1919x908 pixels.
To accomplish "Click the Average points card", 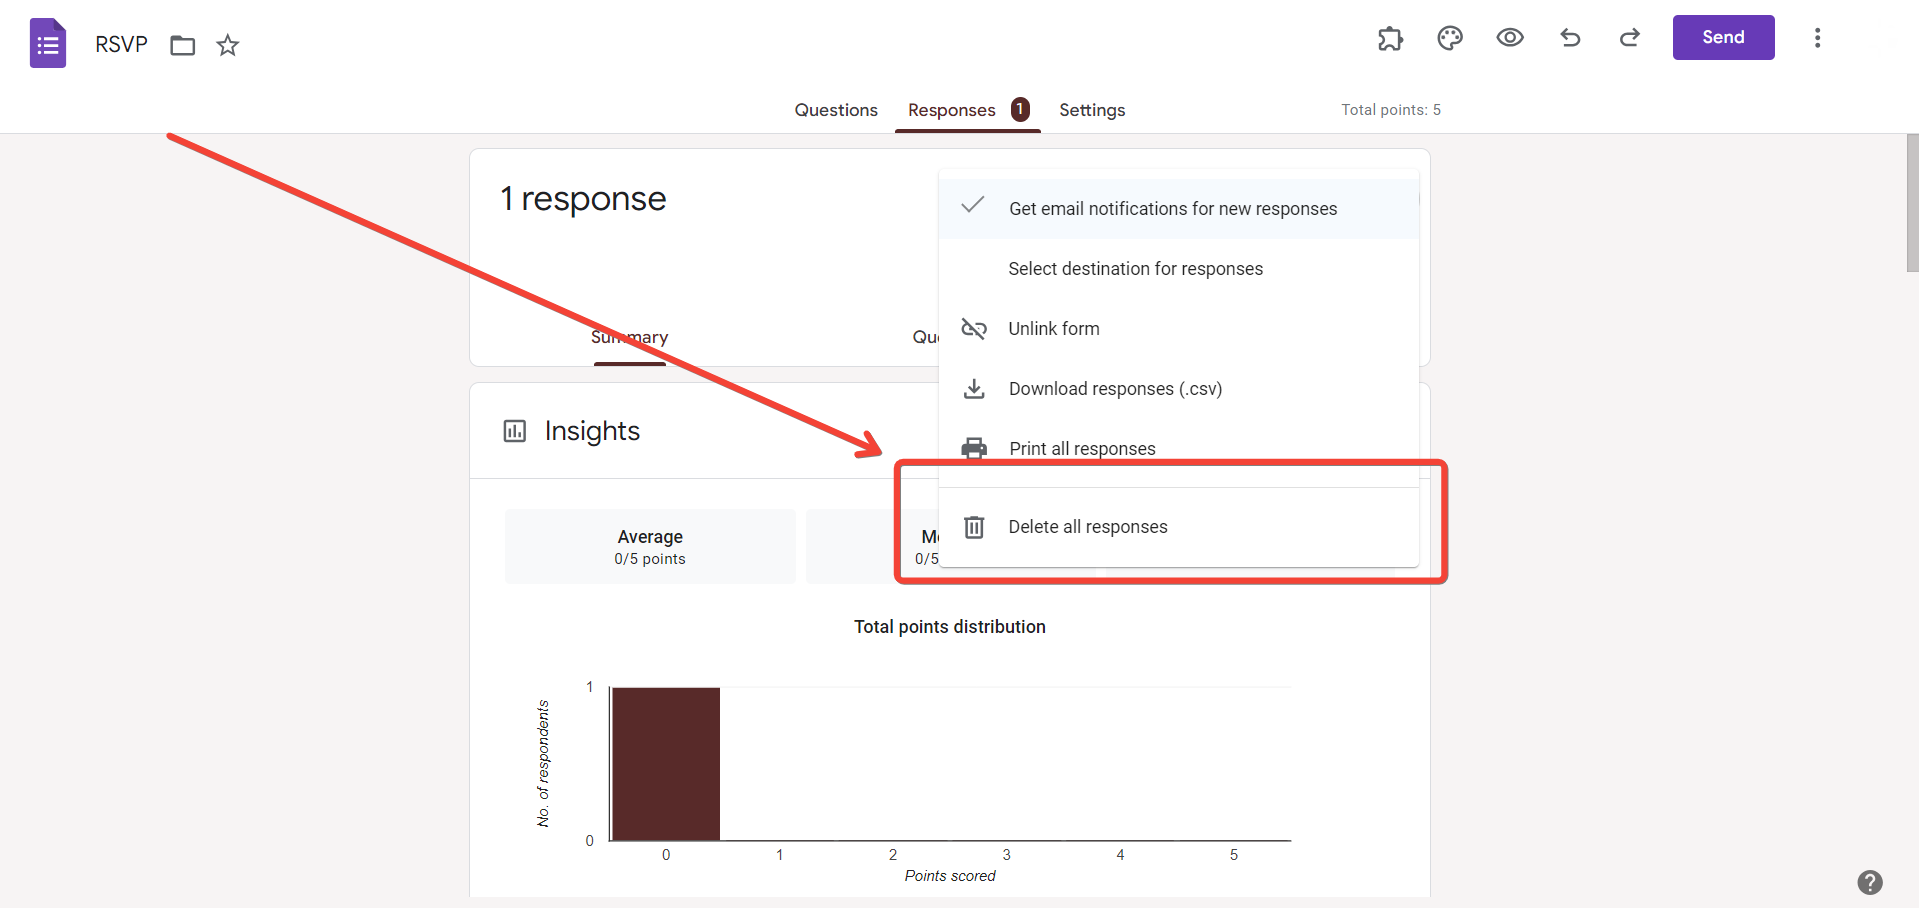I will (650, 547).
